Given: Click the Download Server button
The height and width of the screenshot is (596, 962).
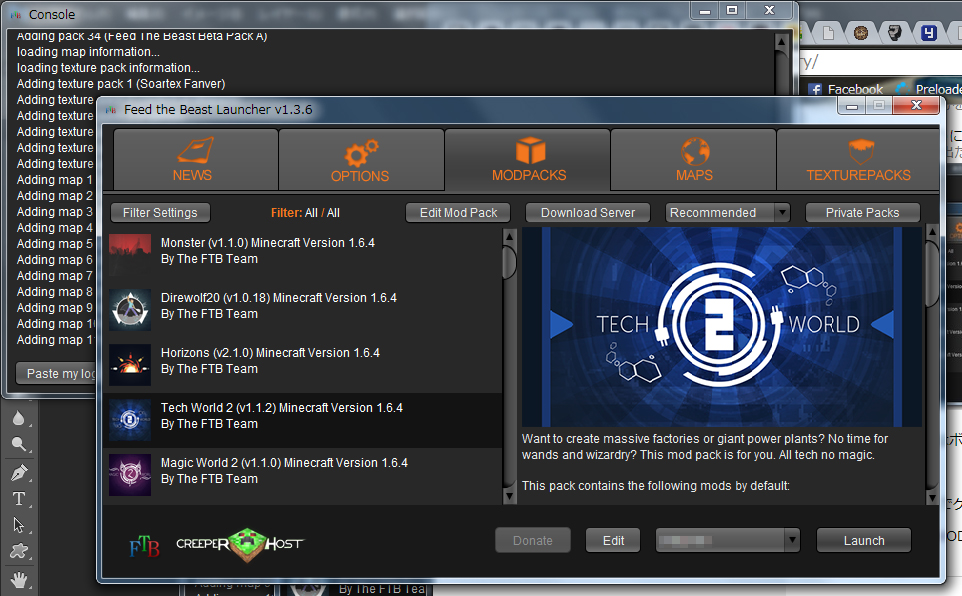Looking at the screenshot, I should click(588, 213).
